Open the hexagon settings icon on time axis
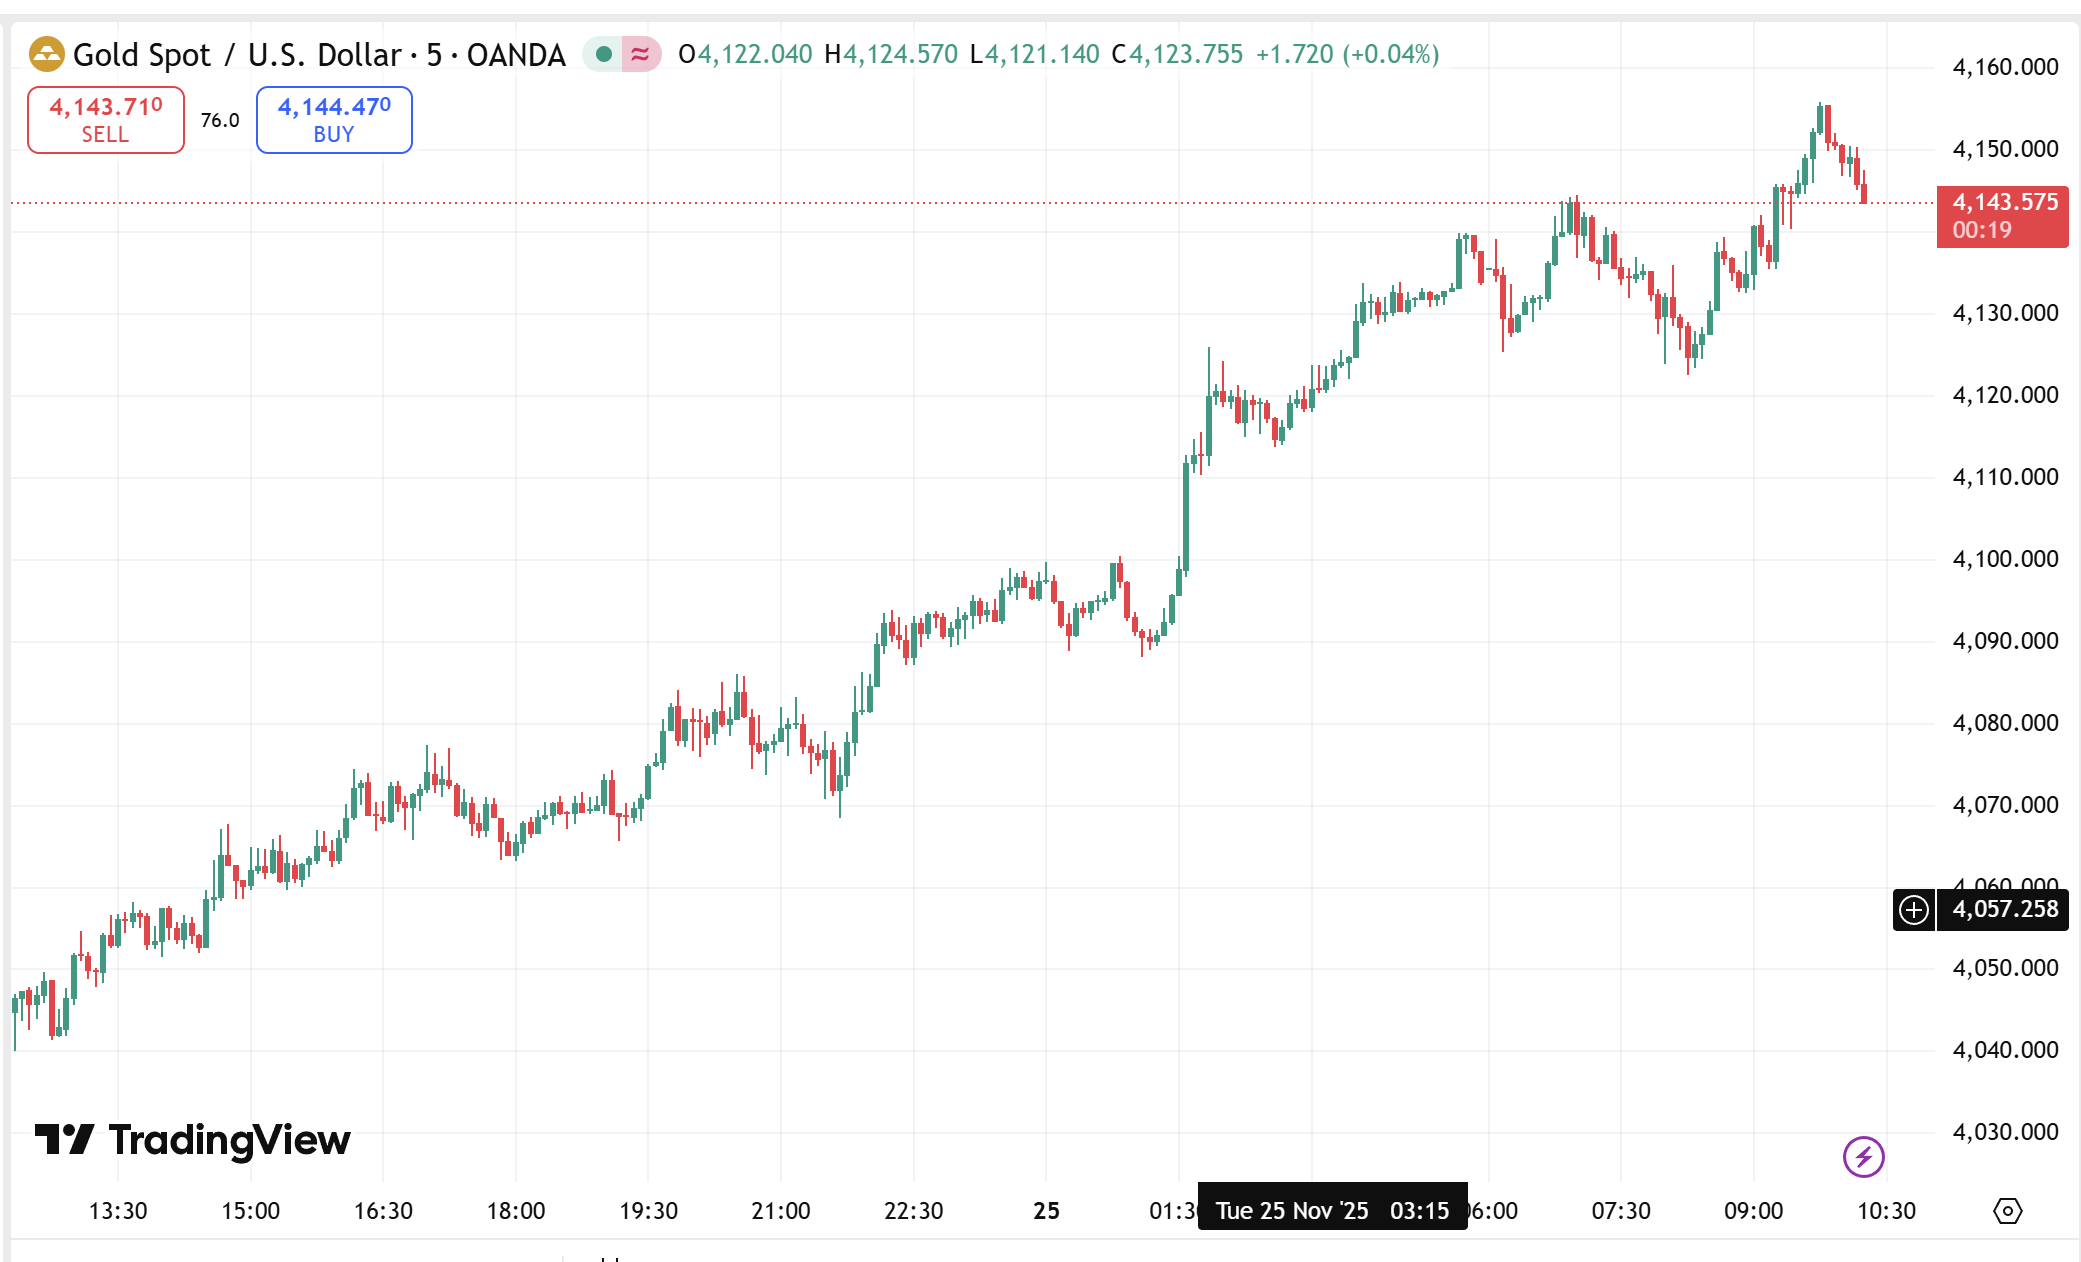Screen dimensions: 2081x1262 (2007, 1211)
